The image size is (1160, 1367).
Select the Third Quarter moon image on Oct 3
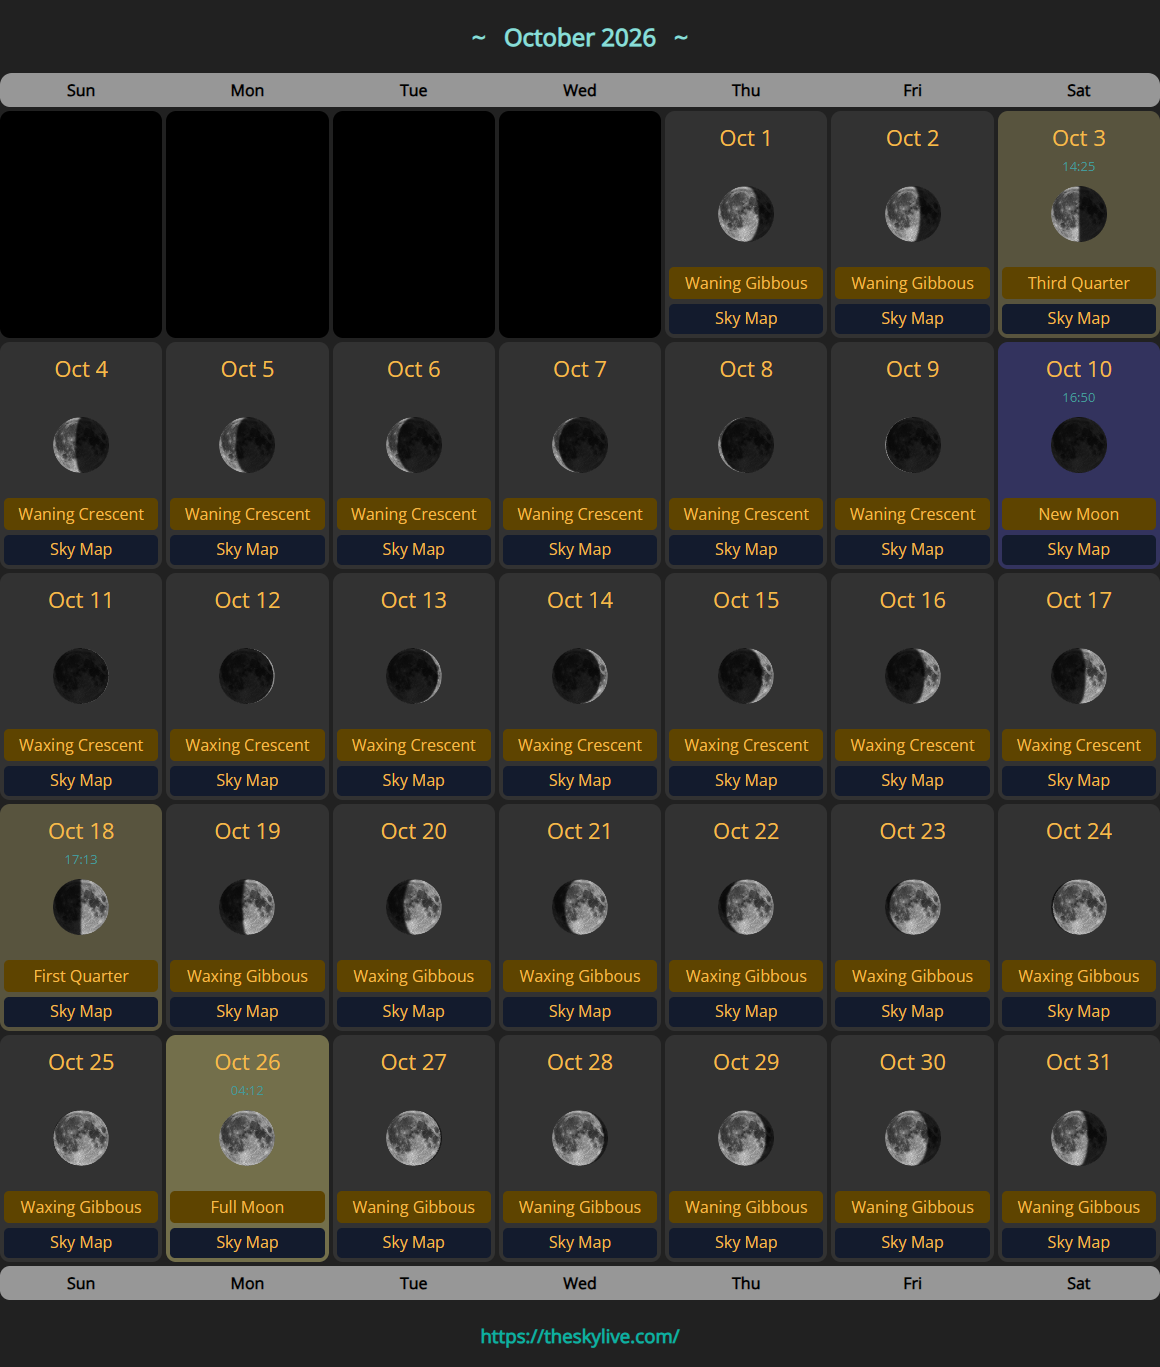point(1078,213)
